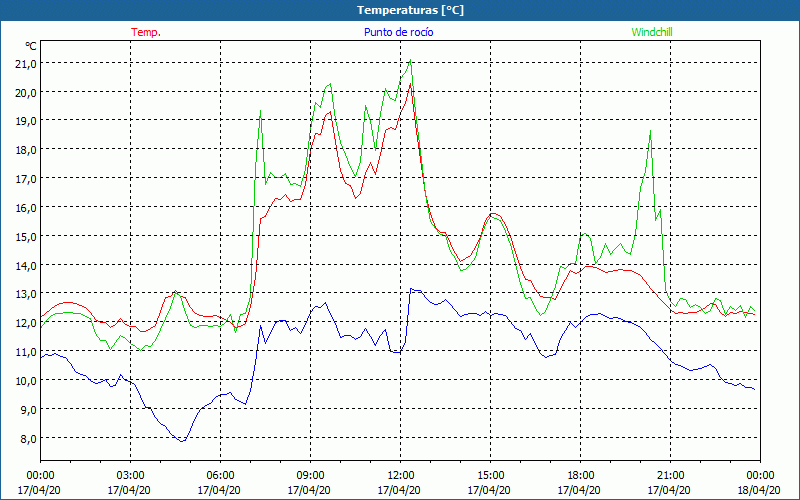
Task: Click the 17/04/20 date beneath 12:00
Action: pos(399,490)
